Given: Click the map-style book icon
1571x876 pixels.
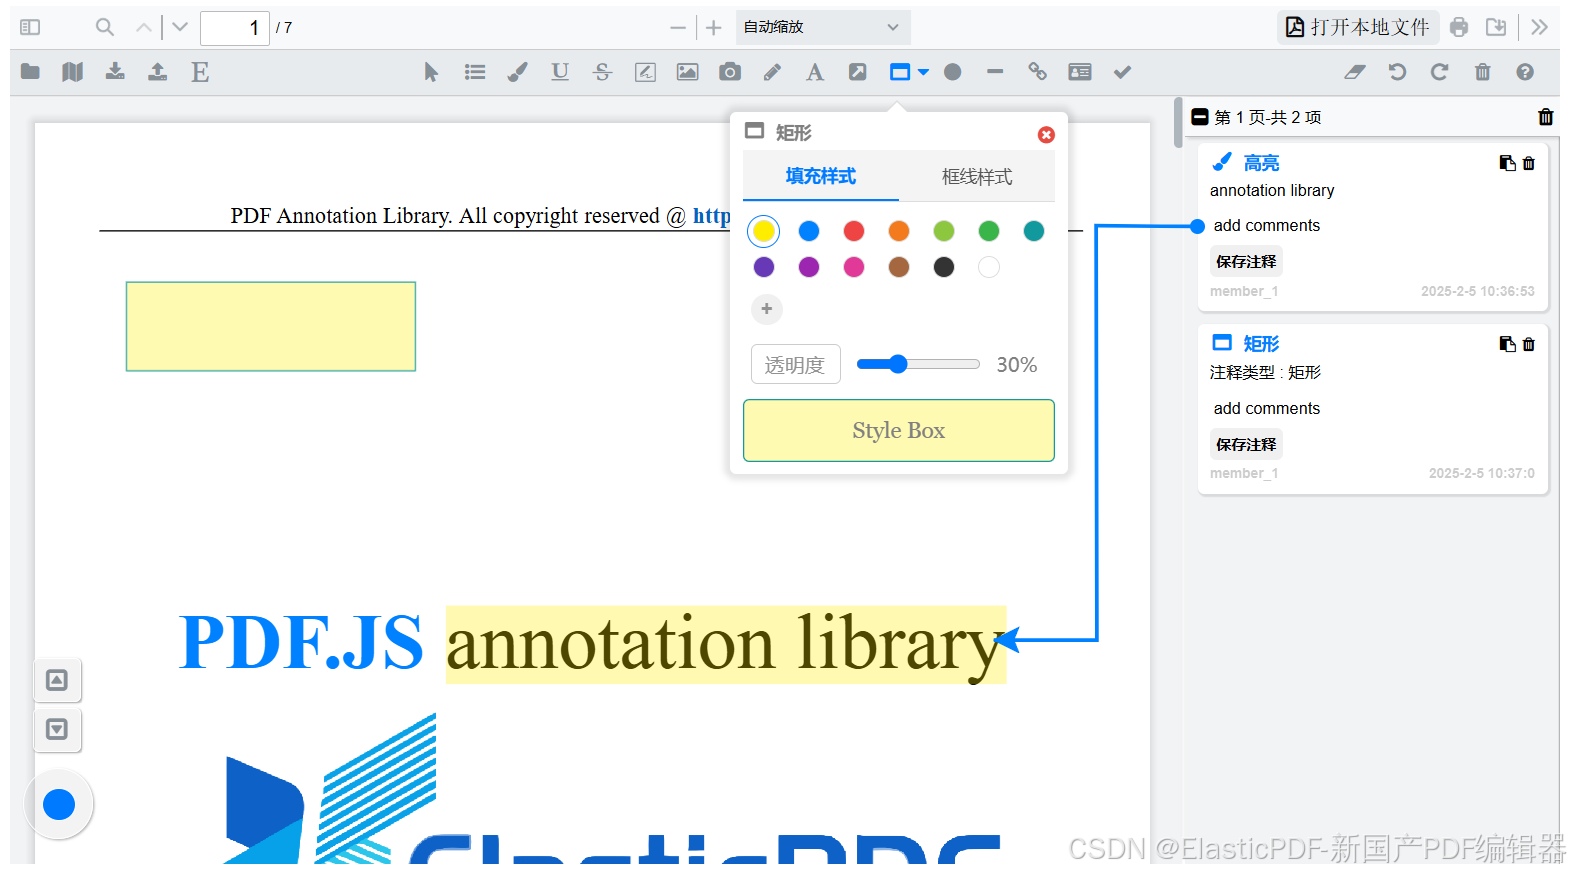Looking at the screenshot, I should point(72,72).
